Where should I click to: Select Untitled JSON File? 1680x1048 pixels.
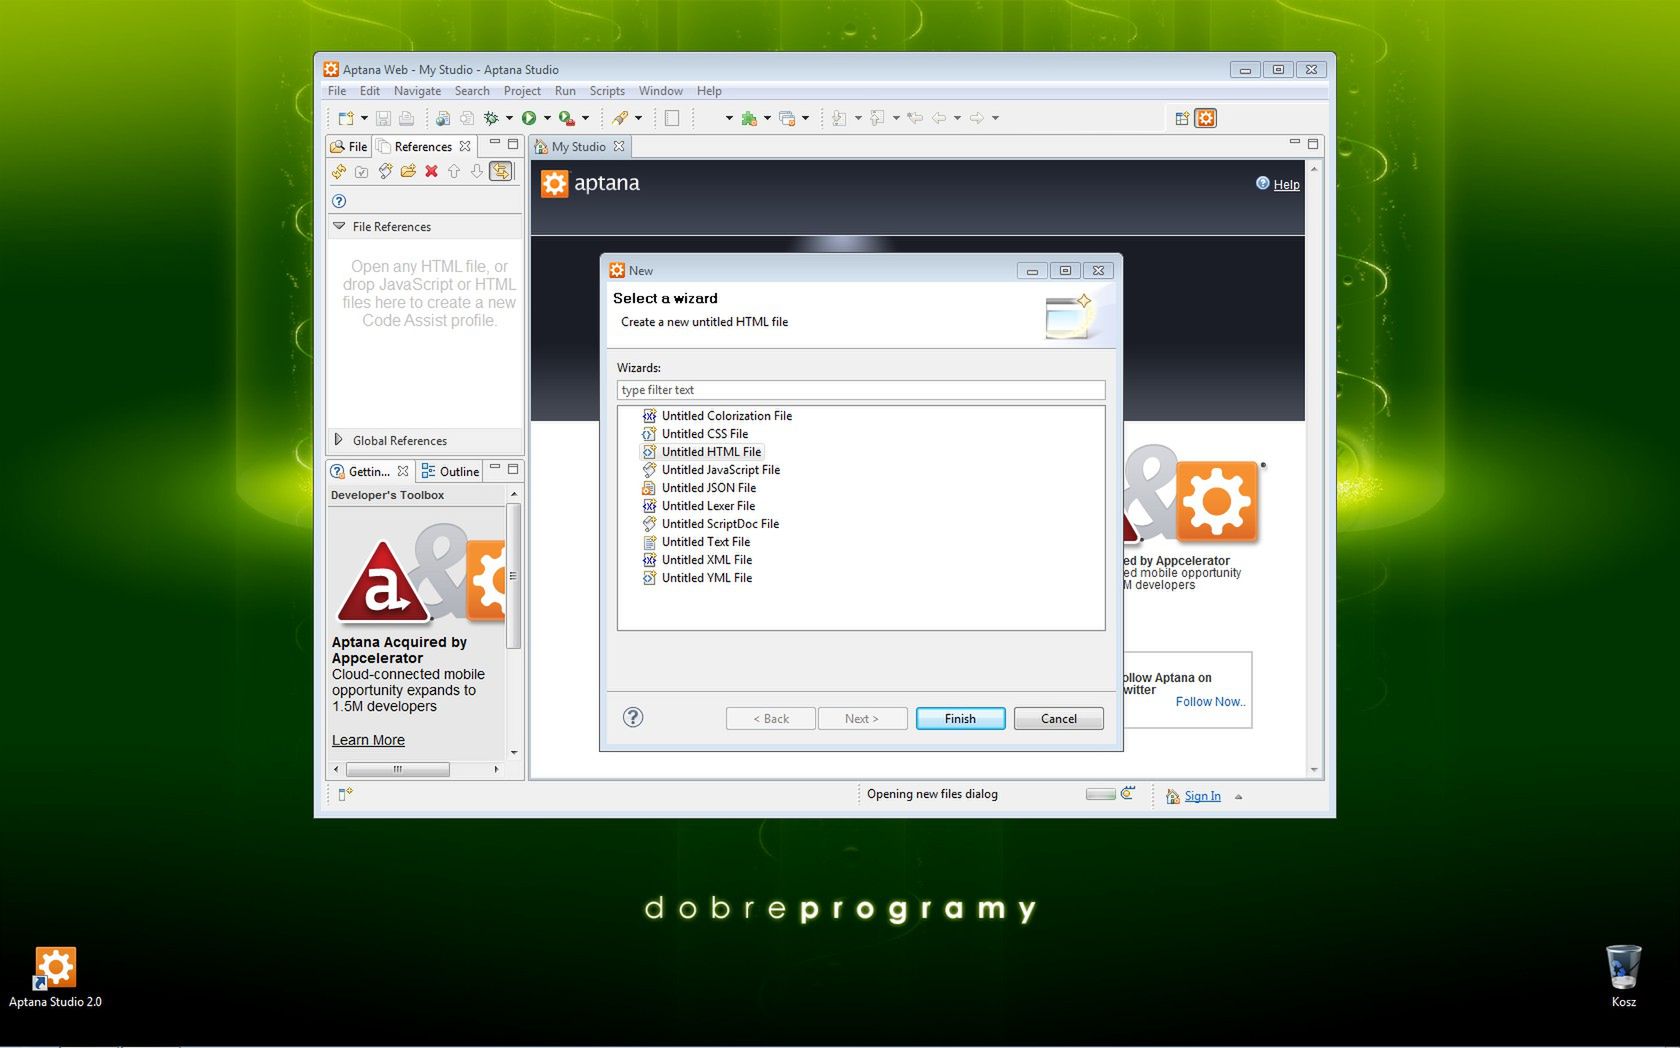coord(708,488)
